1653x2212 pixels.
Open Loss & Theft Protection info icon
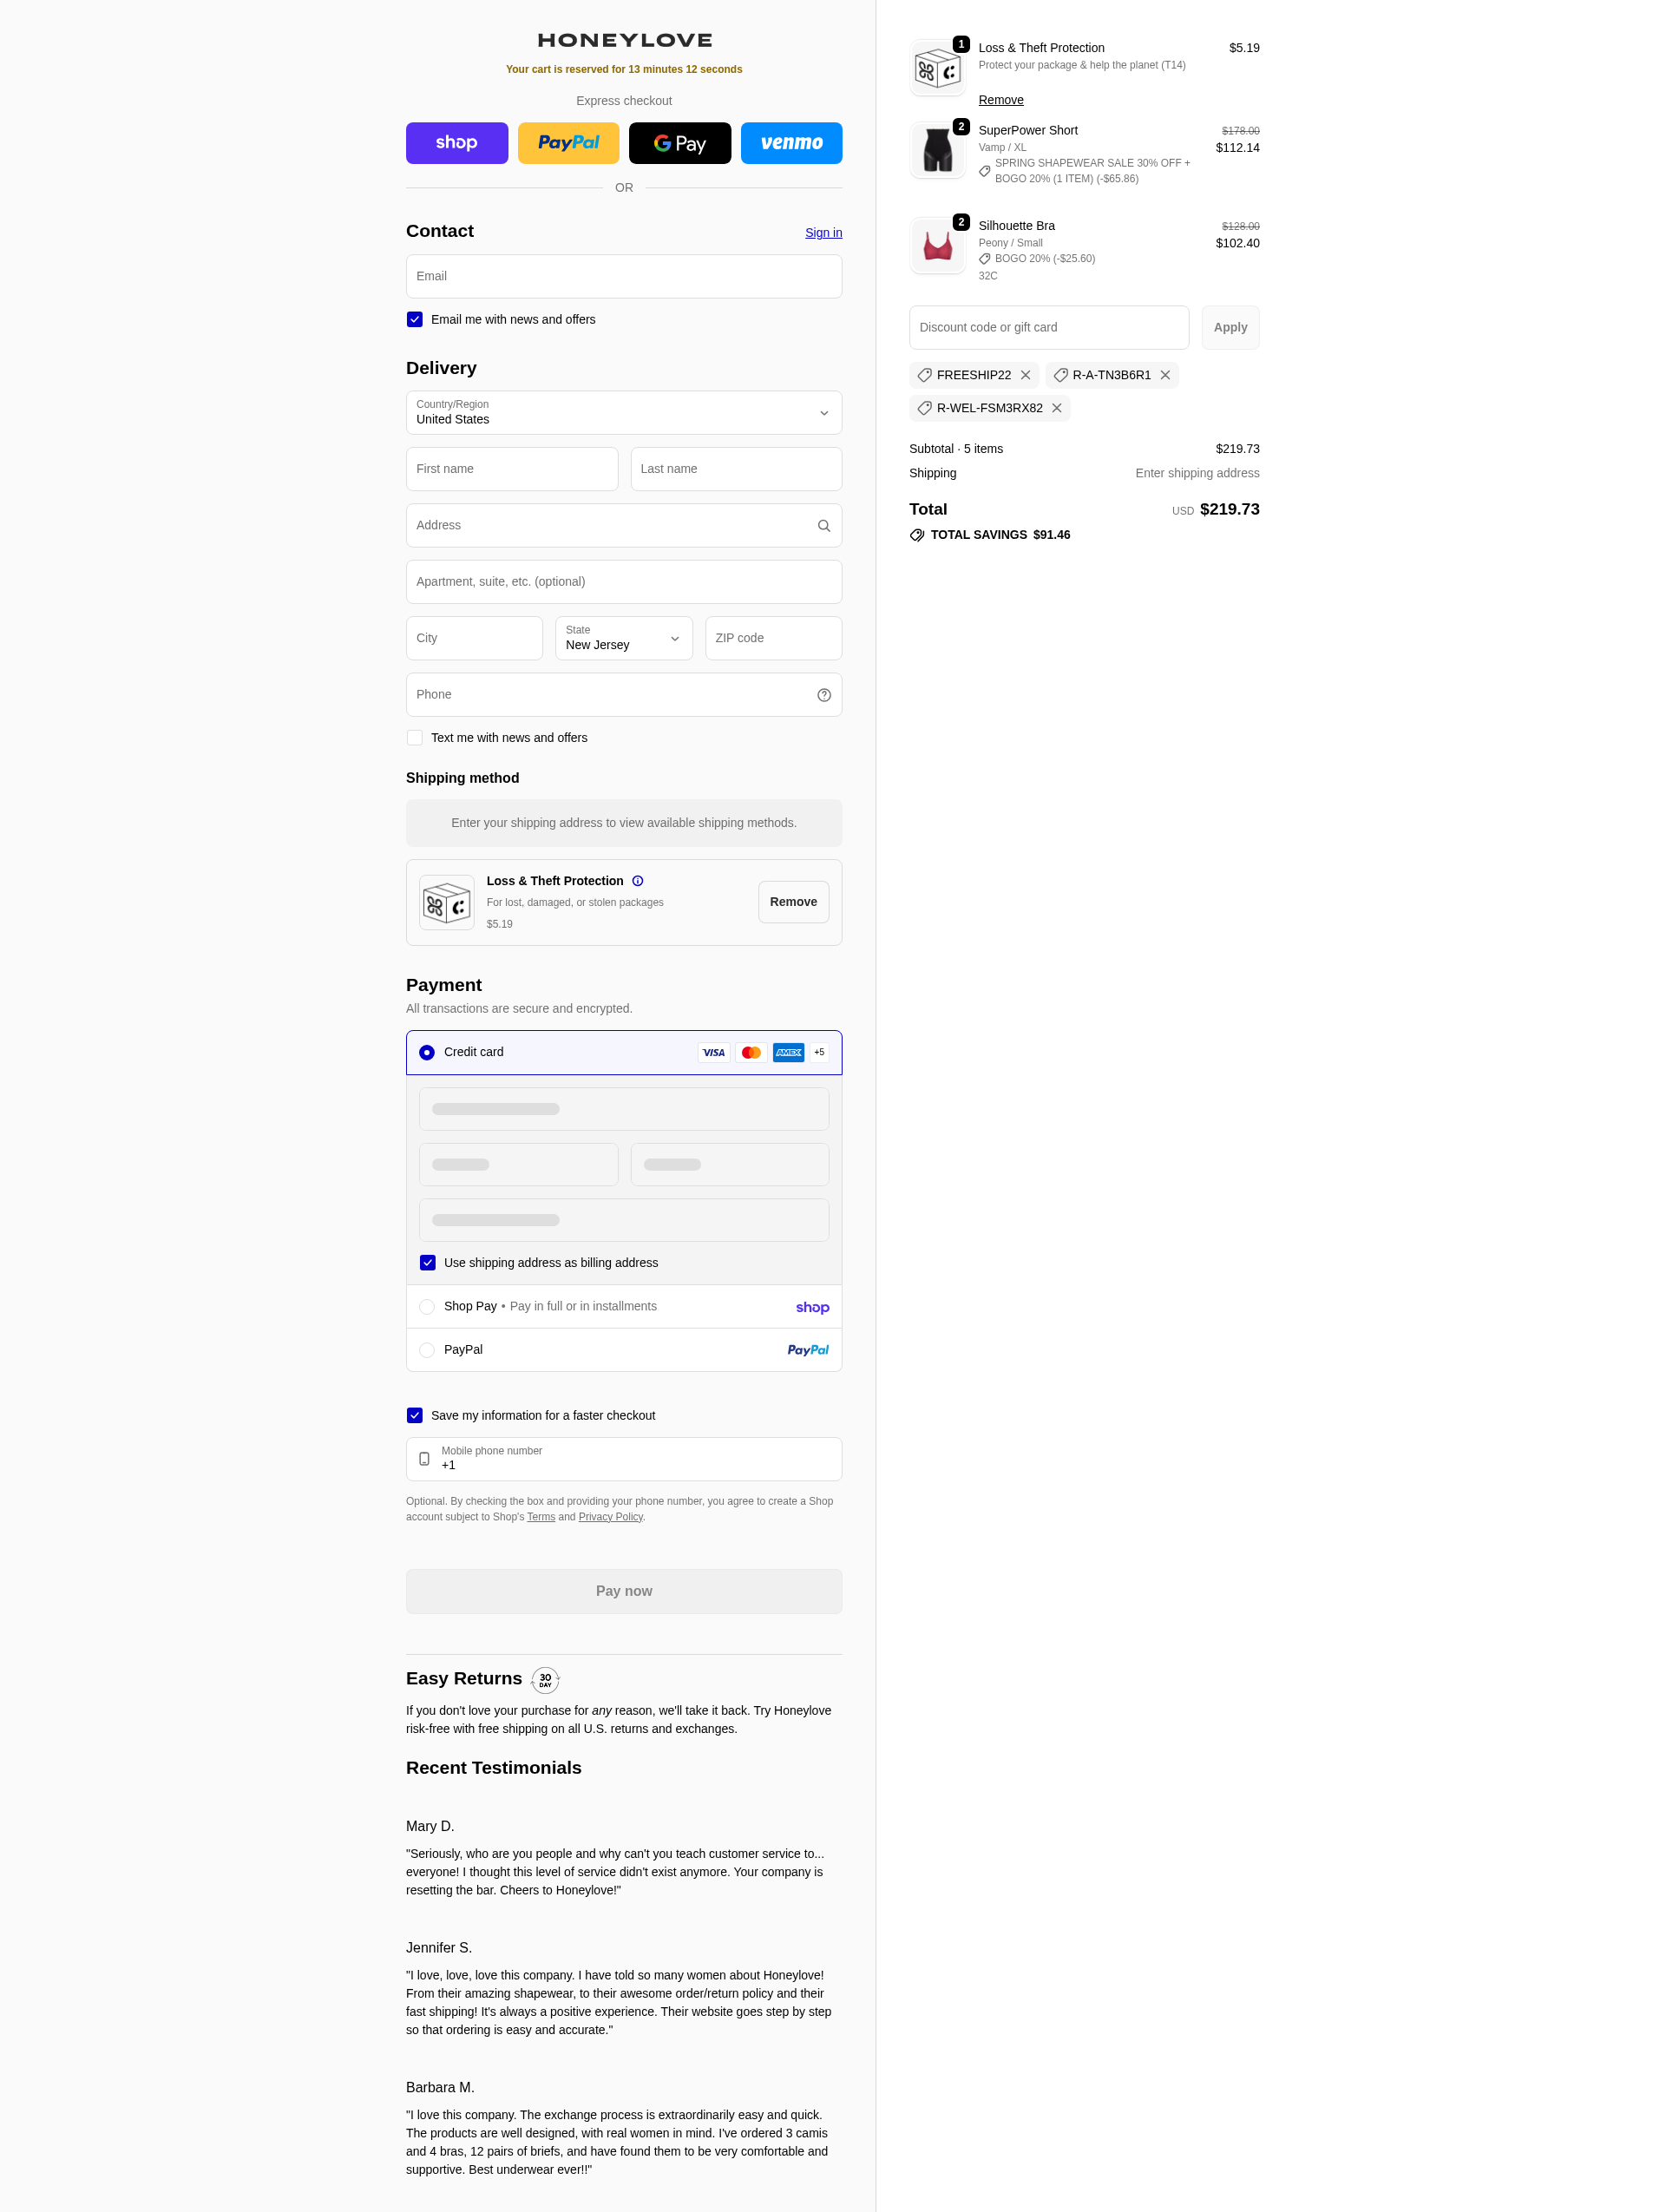637,881
